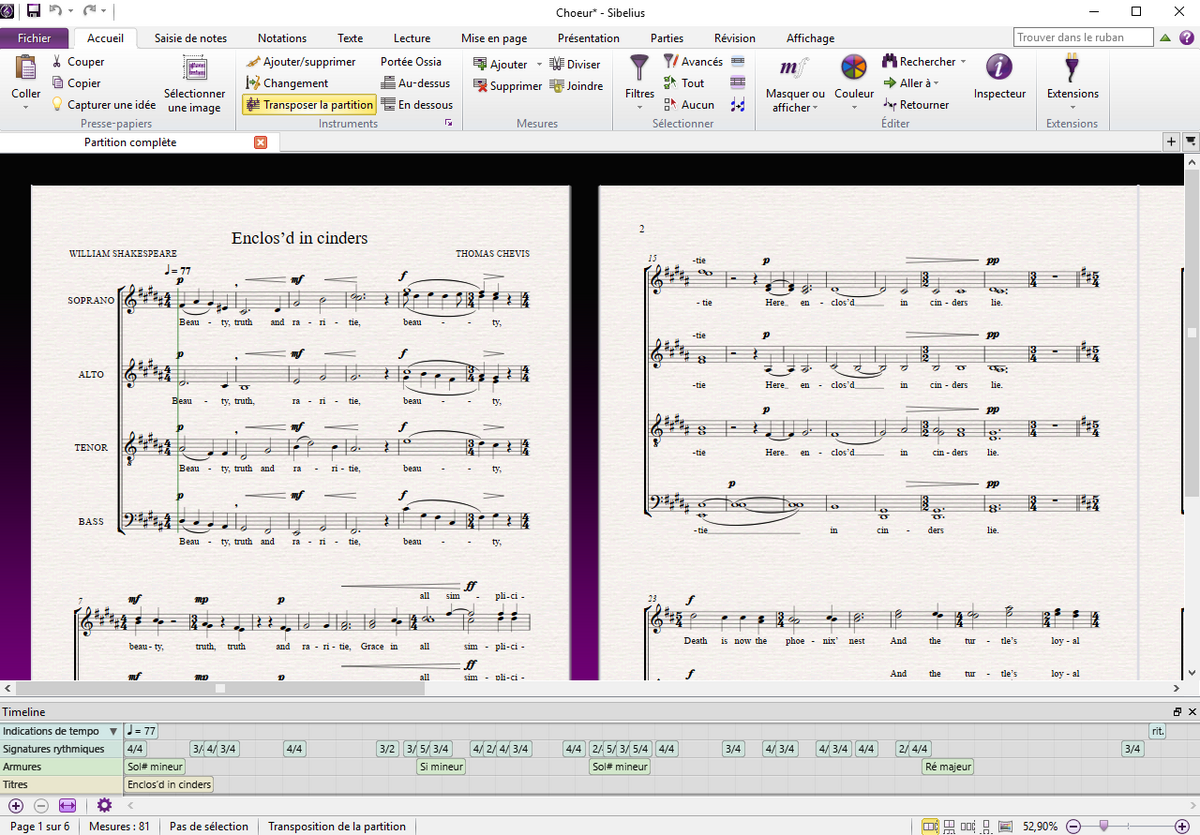
Task: Click ribbon help question mark
Action: 1185,38
